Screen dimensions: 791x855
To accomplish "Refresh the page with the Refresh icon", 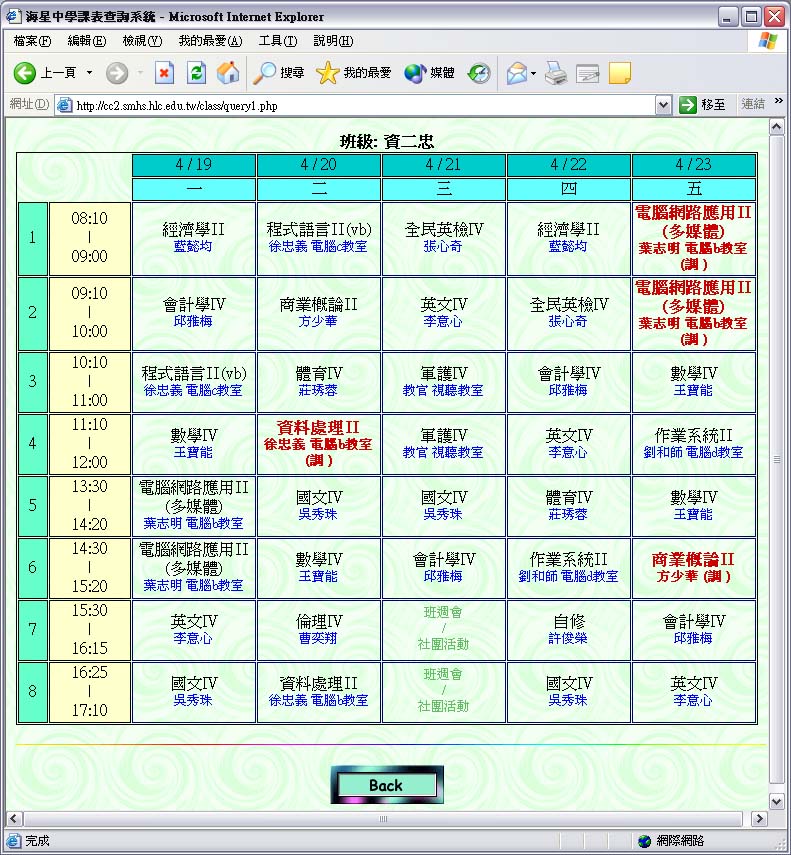I will point(196,73).
